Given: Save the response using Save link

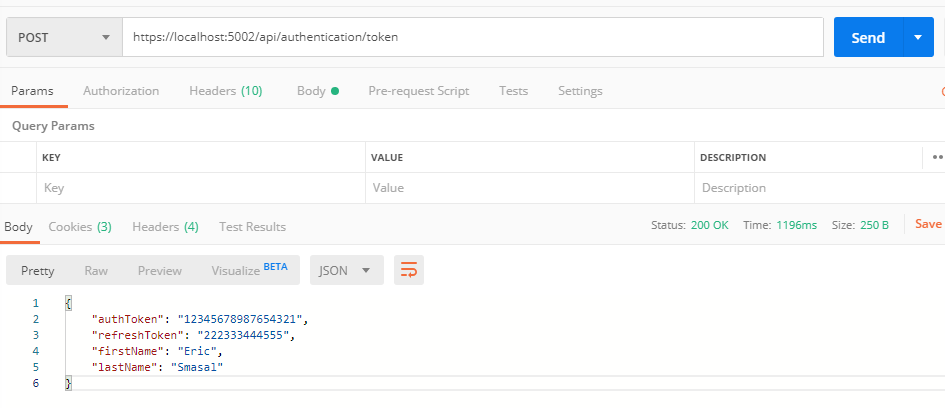Looking at the screenshot, I should pyautogui.click(x=928, y=225).
